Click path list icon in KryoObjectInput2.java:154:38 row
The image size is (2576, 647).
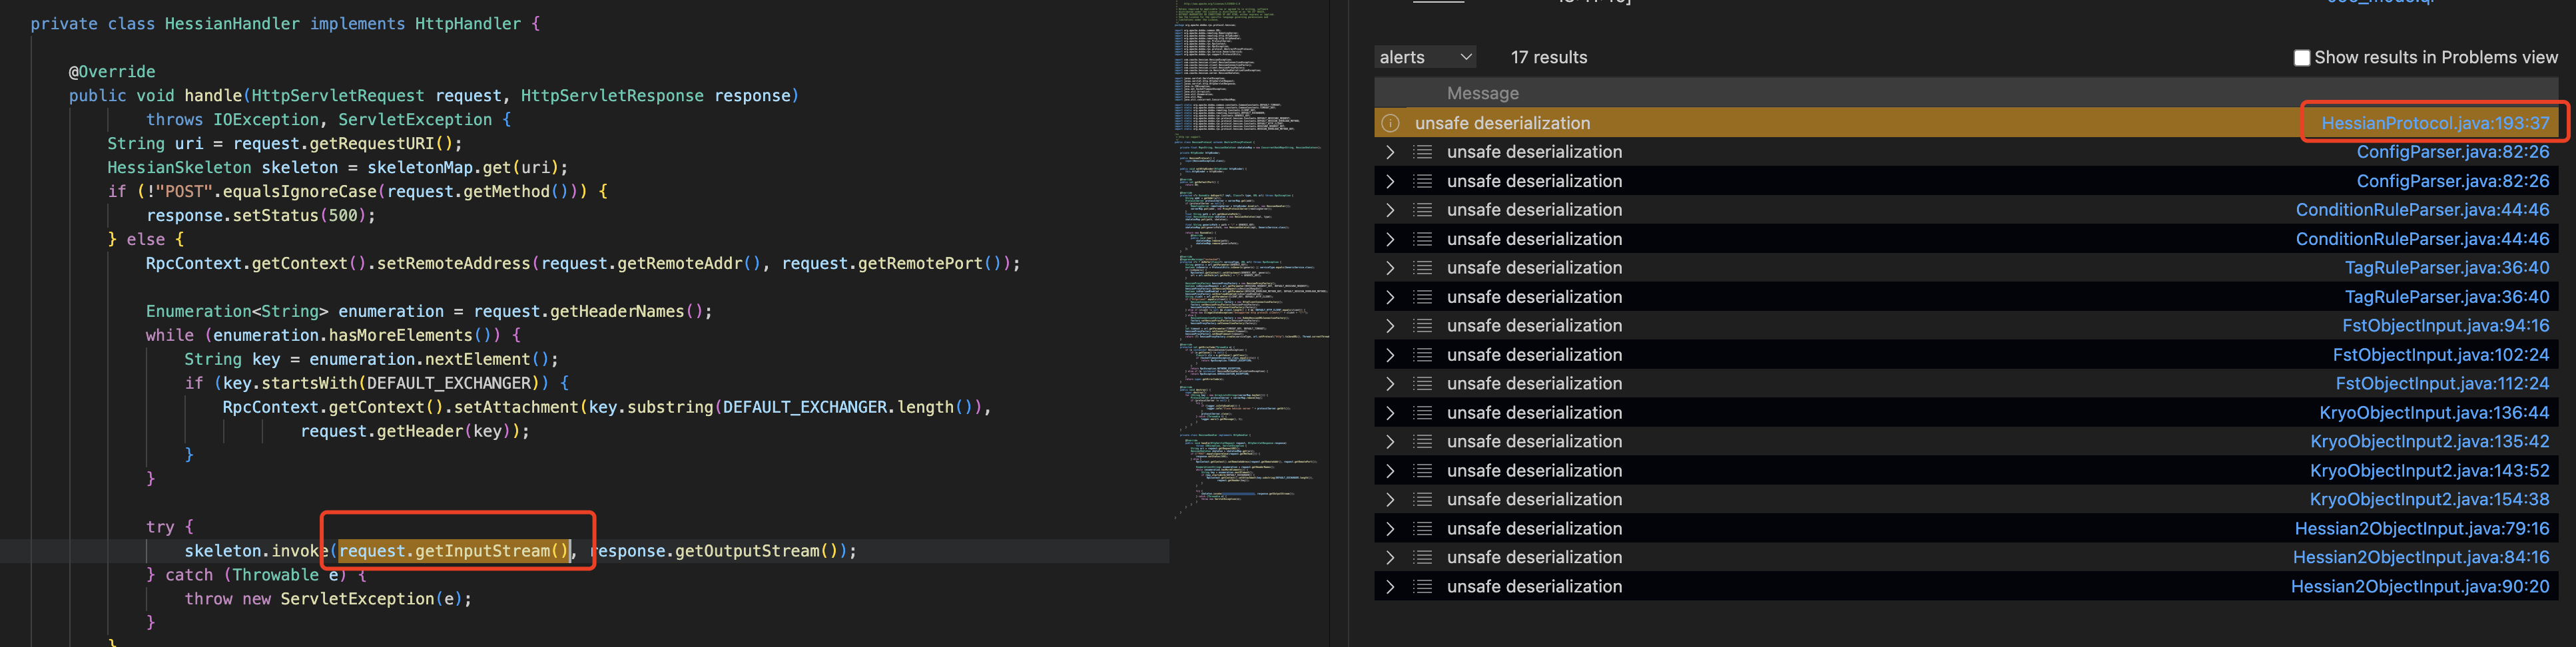point(1423,500)
